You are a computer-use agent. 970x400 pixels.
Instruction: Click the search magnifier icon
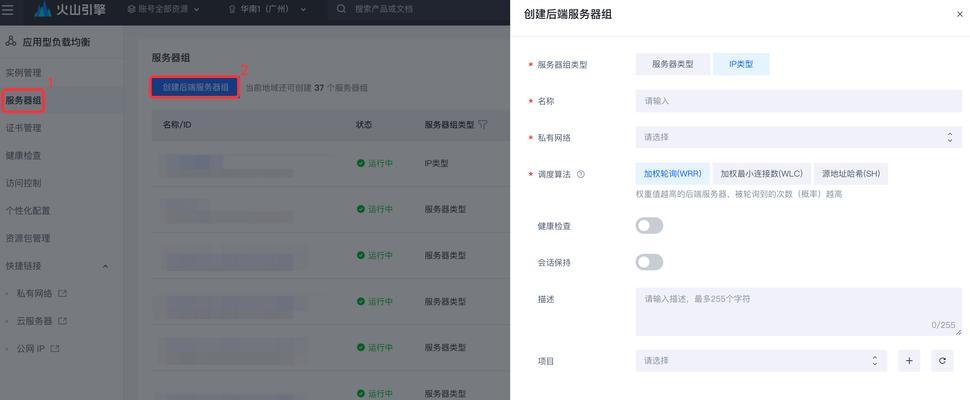pyautogui.click(x=341, y=9)
